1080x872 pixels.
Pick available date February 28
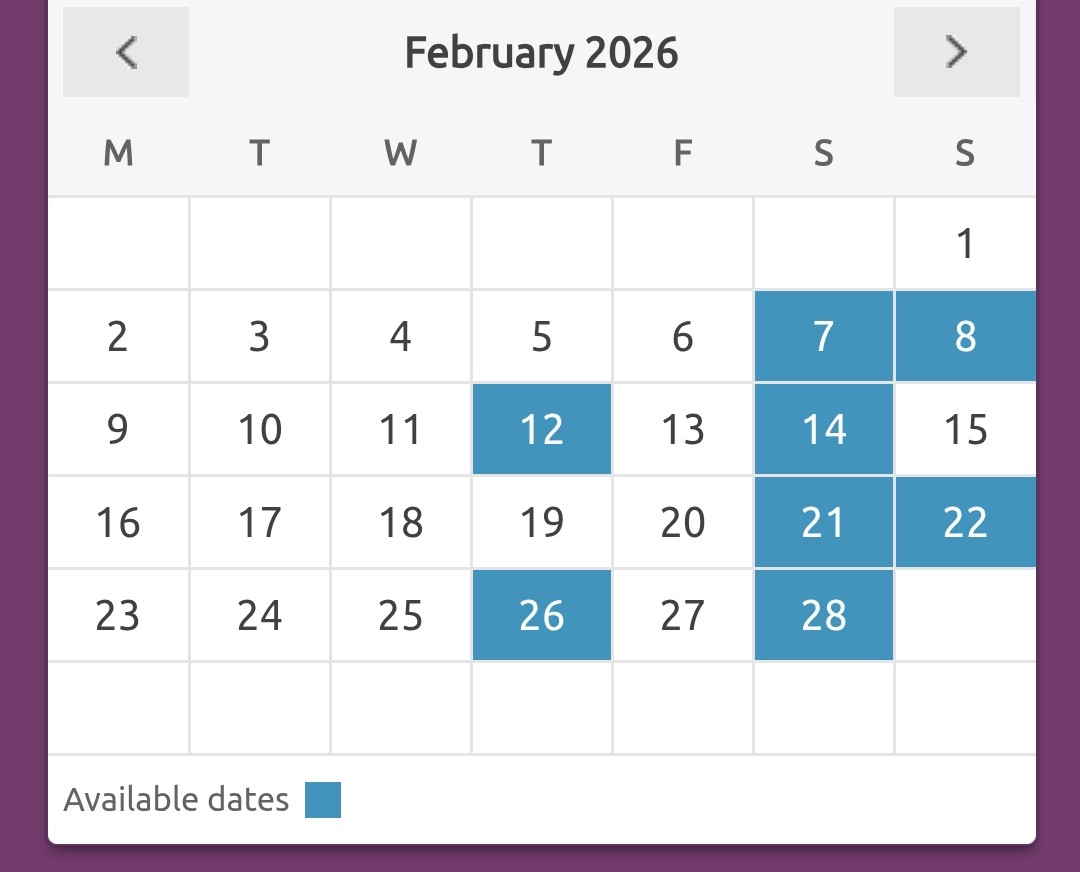(x=824, y=616)
